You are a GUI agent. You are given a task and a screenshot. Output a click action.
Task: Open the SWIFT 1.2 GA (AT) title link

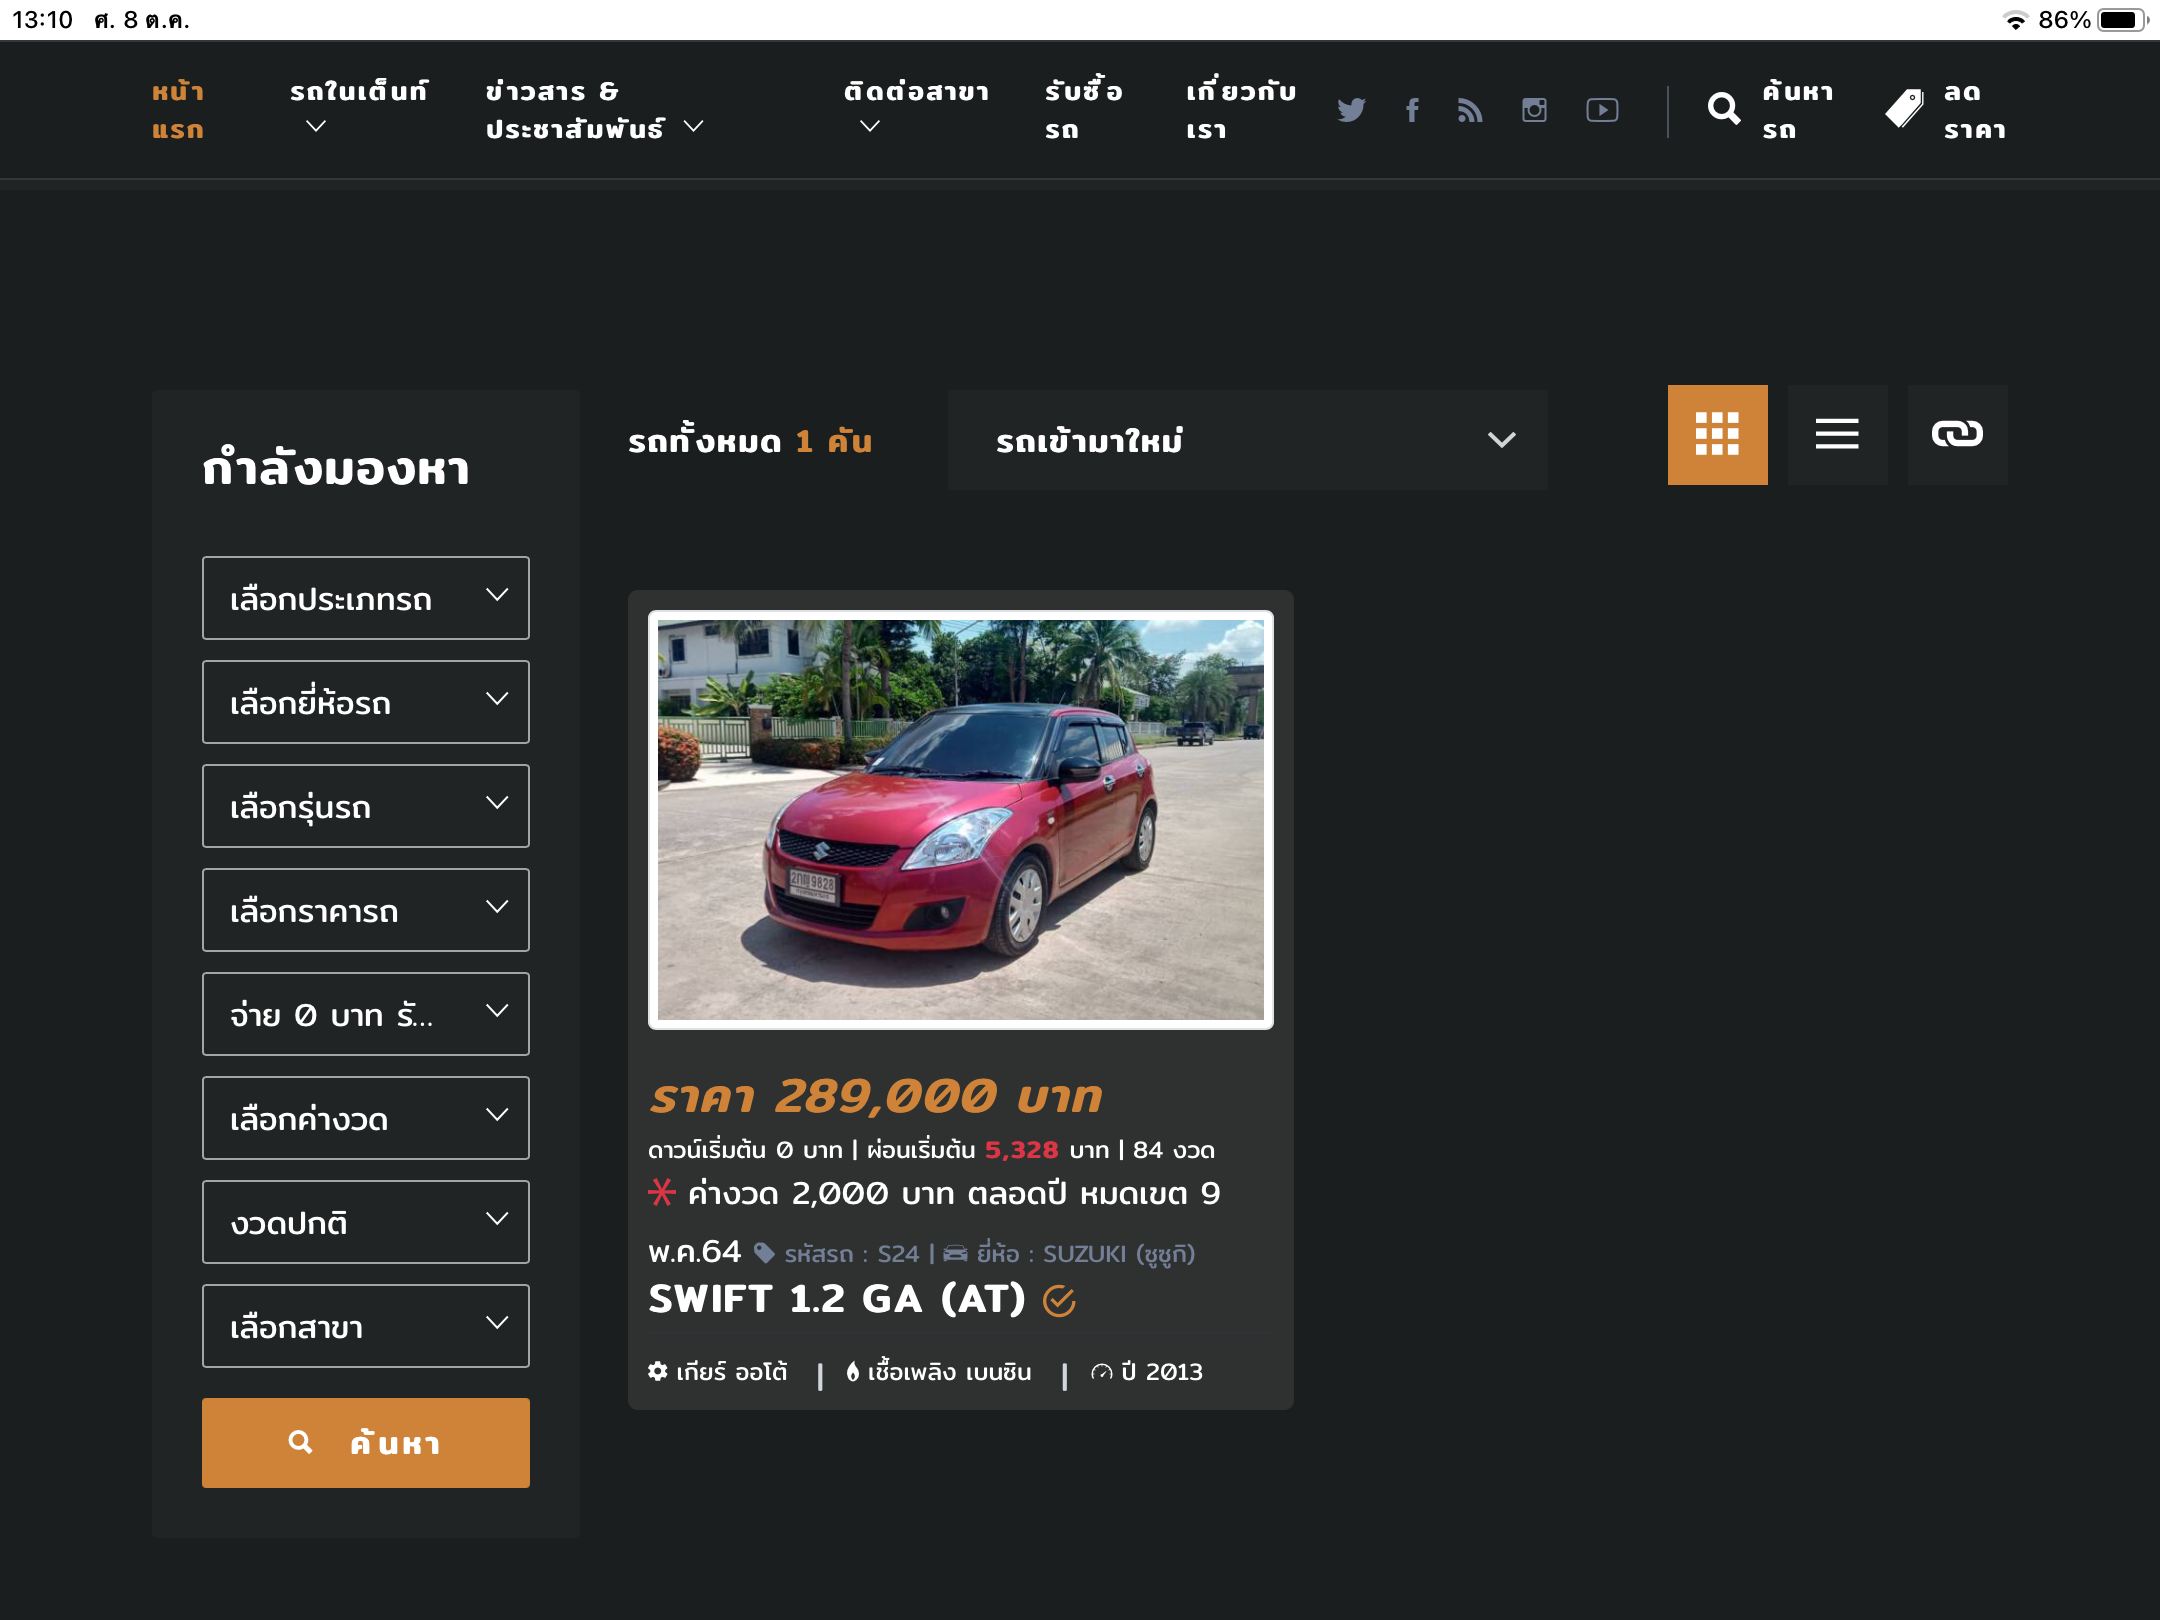[837, 1299]
